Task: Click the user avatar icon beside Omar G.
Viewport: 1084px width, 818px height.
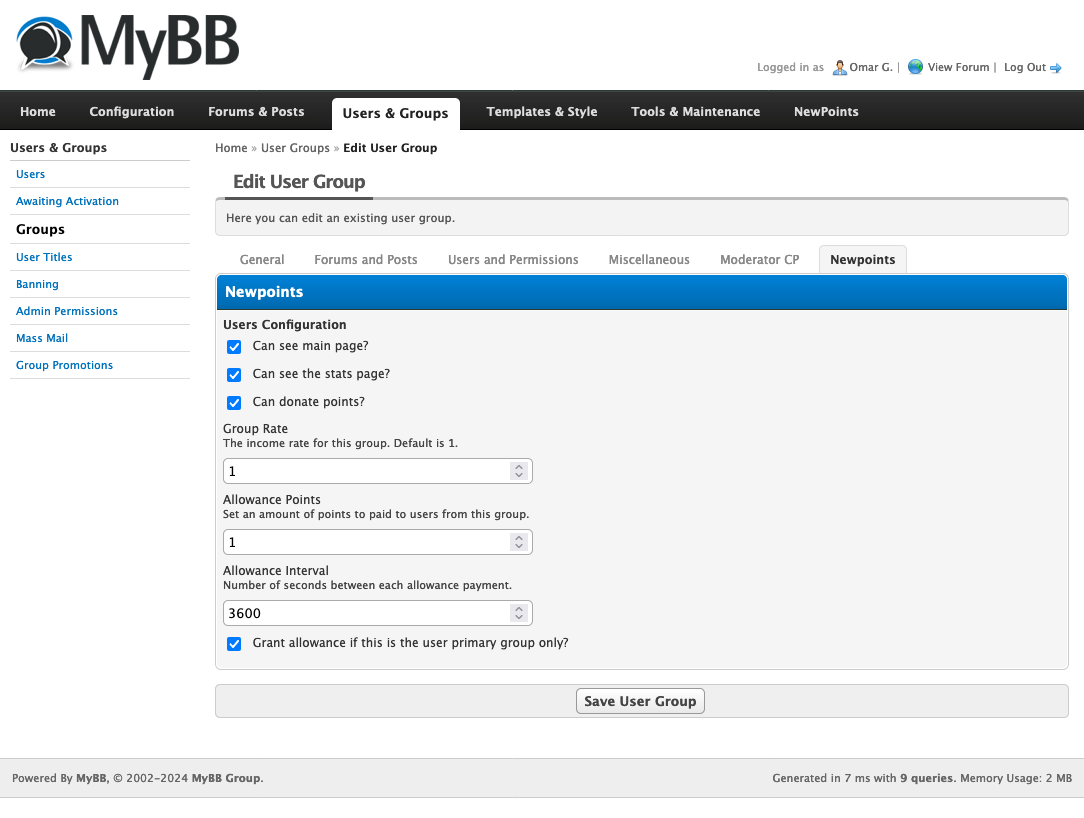Action: click(x=839, y=67)
